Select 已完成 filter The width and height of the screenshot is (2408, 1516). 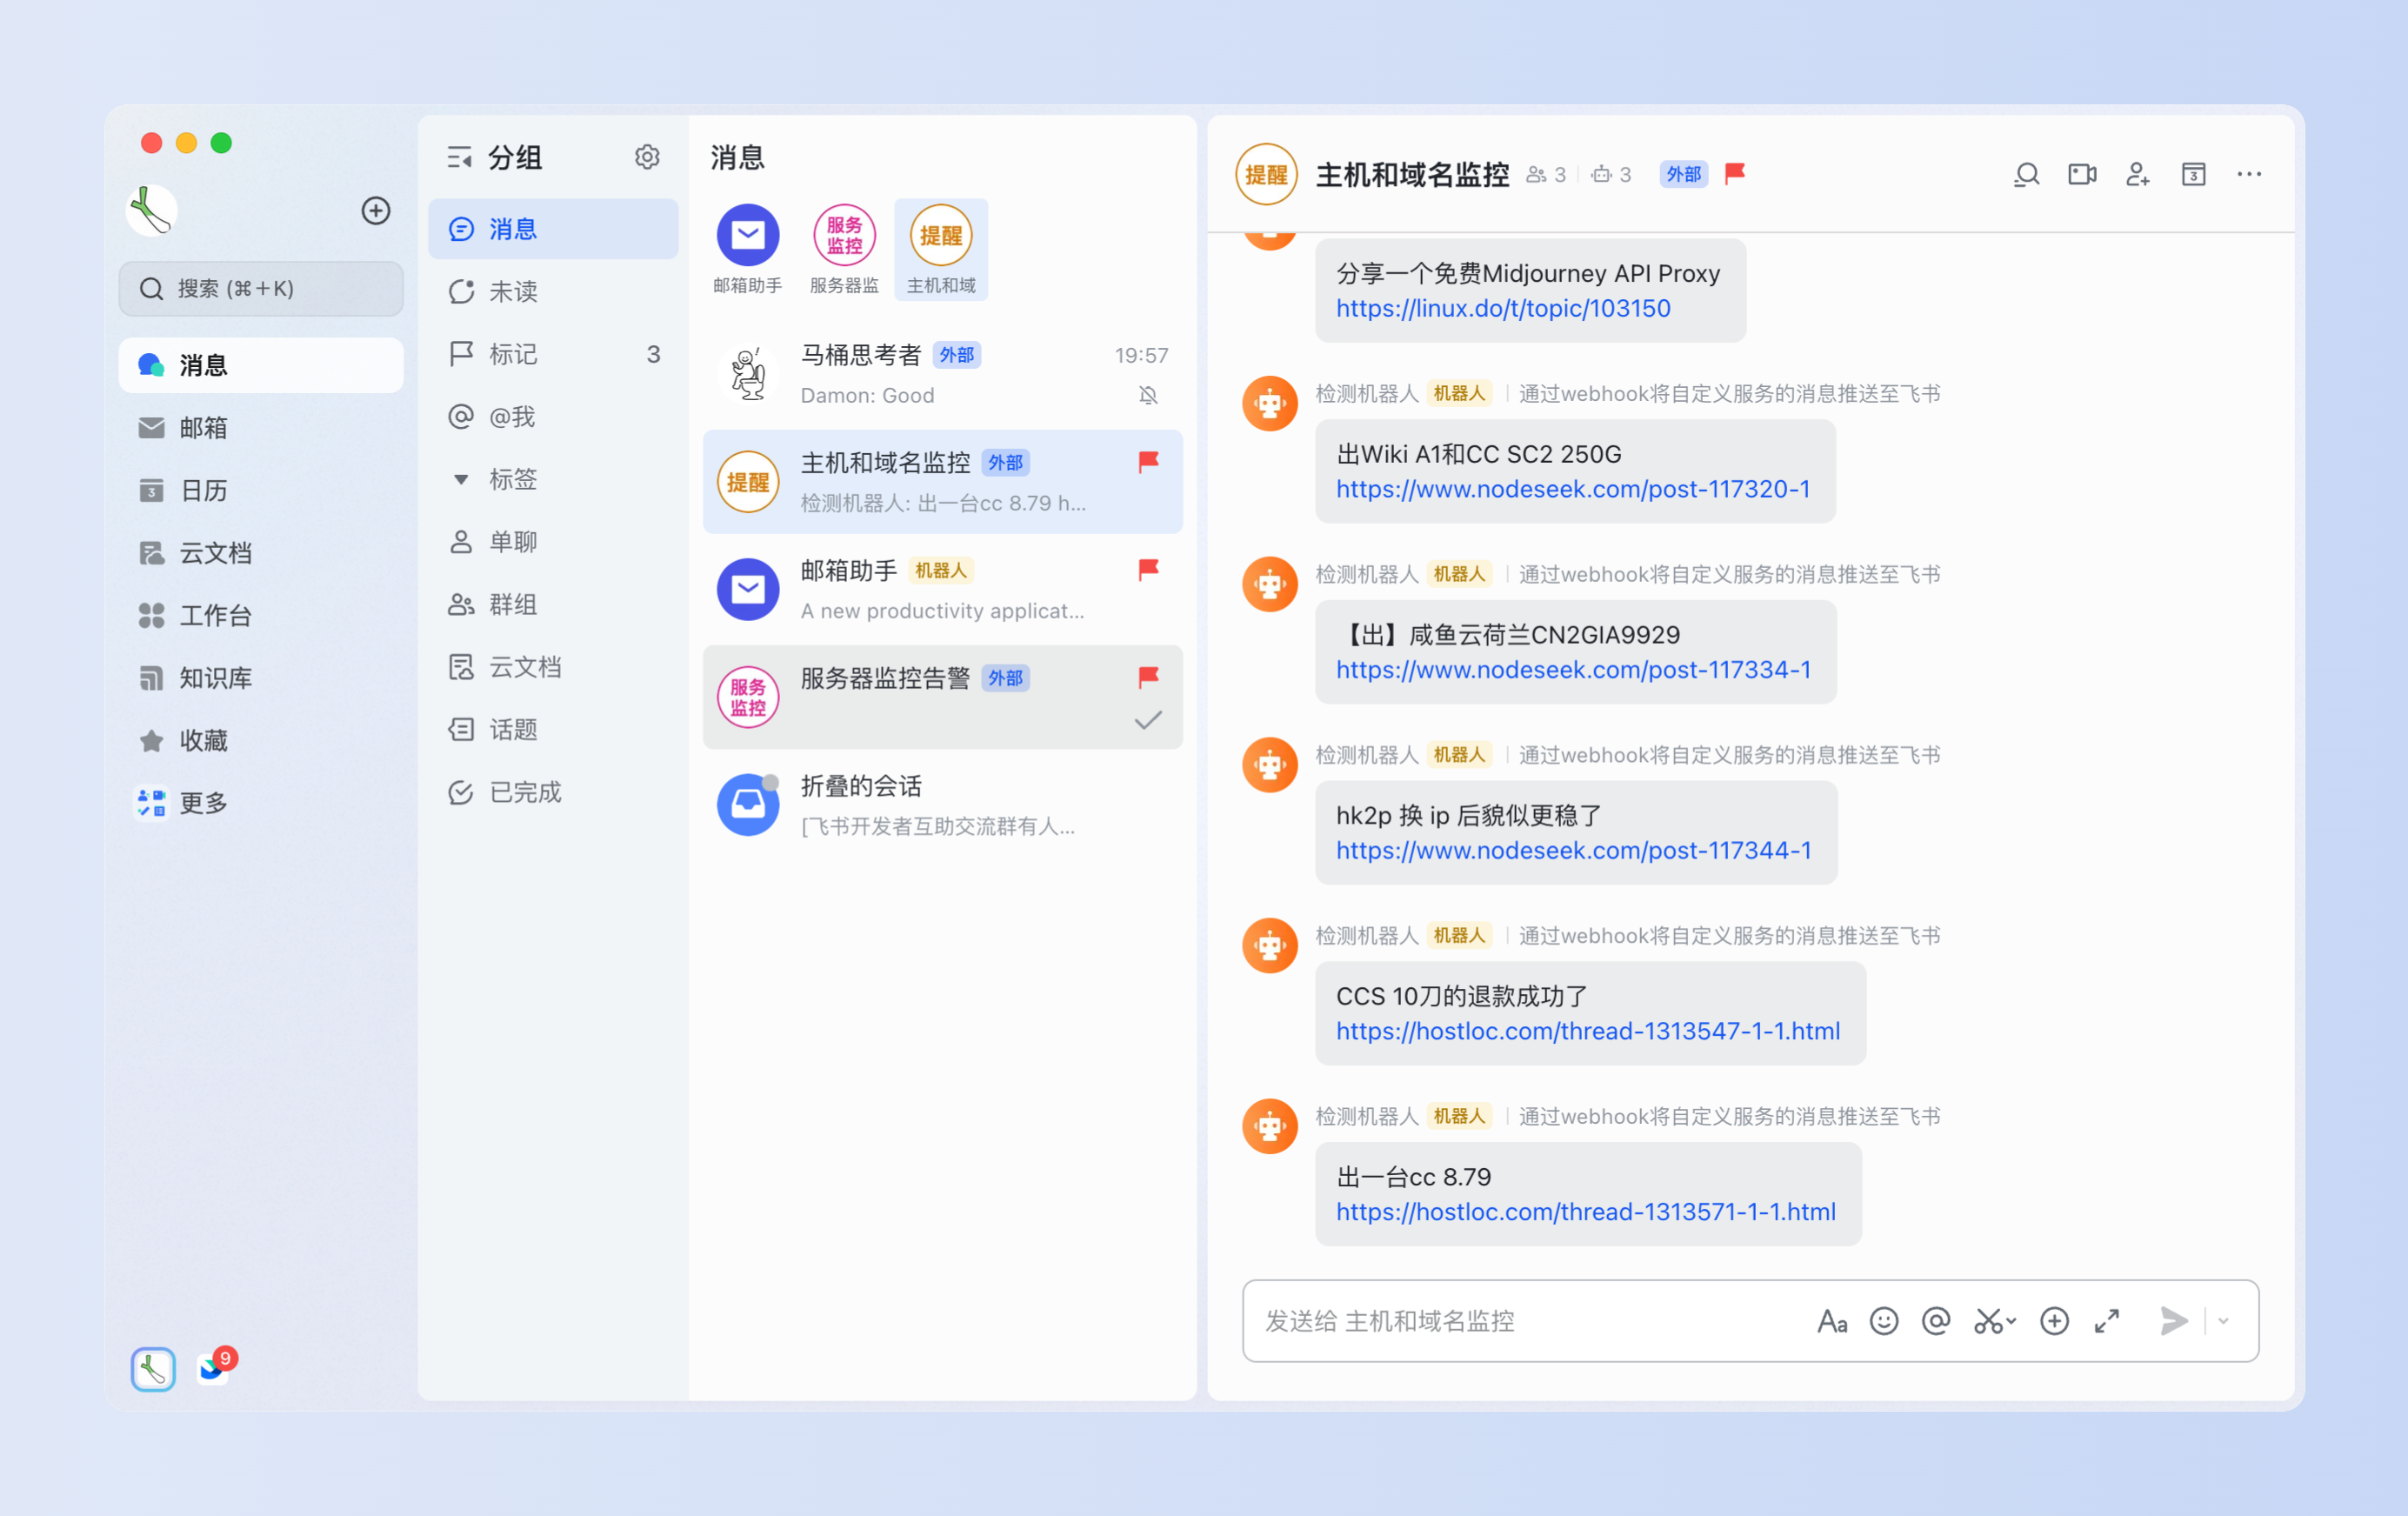point(553,792)
